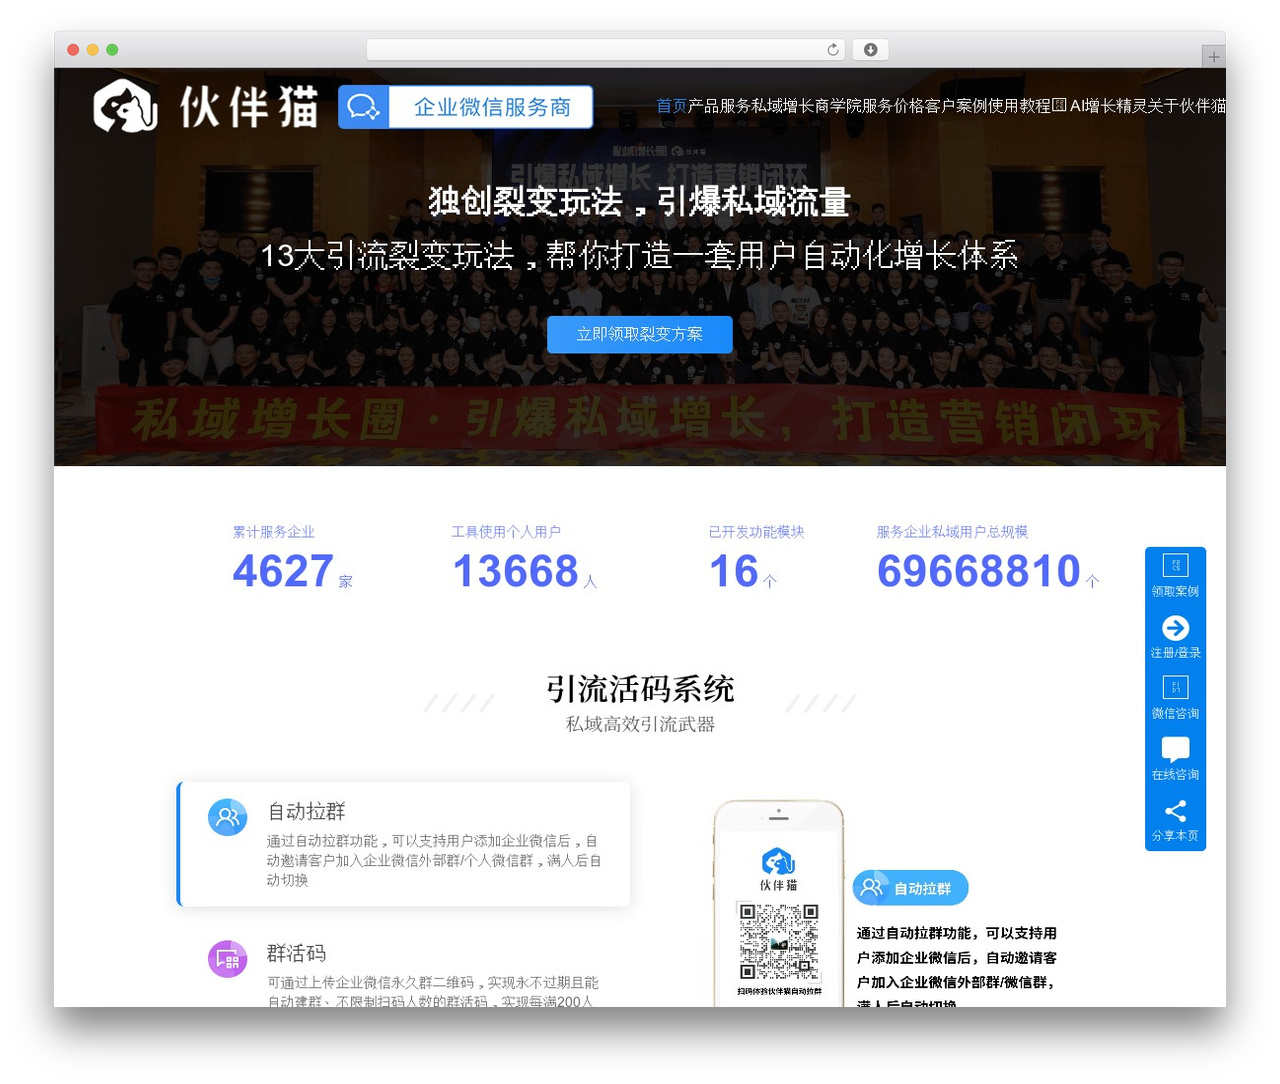Select the 群活码 feature title
This screenshot has height=1084, width=1280.
pyautogui.click(x=296, y=953)
